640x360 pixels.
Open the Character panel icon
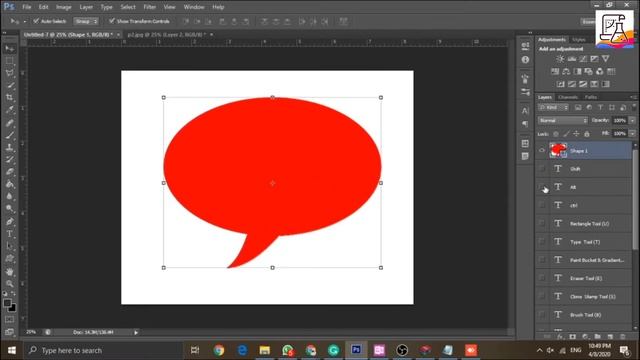[525, 111]
